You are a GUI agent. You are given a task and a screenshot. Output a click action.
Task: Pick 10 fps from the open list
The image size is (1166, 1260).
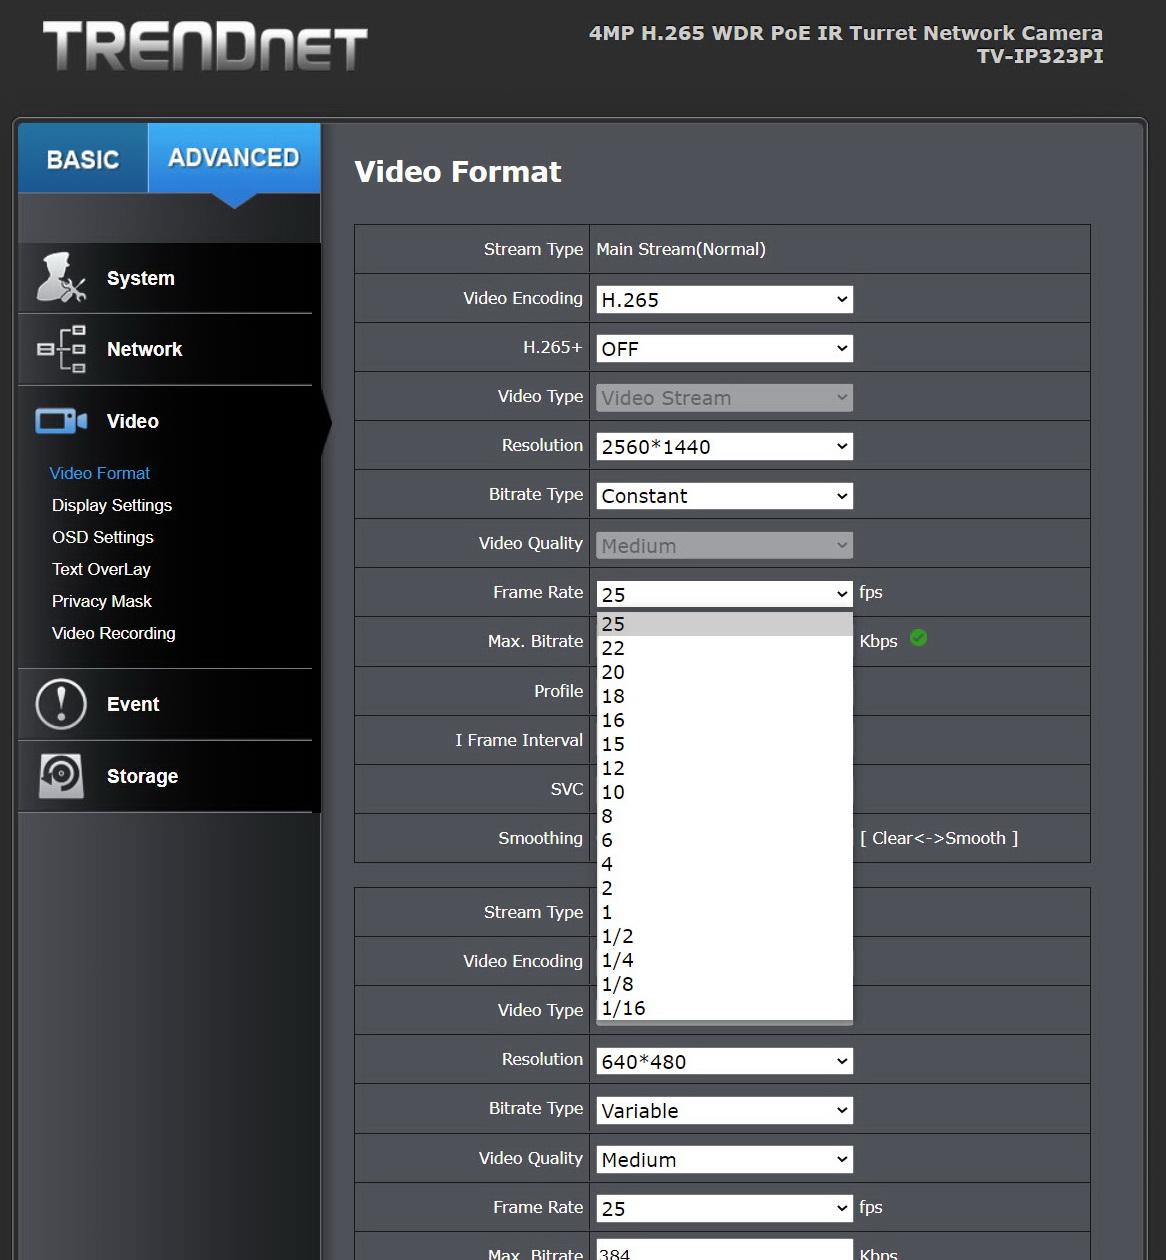[x=725, y=792]
